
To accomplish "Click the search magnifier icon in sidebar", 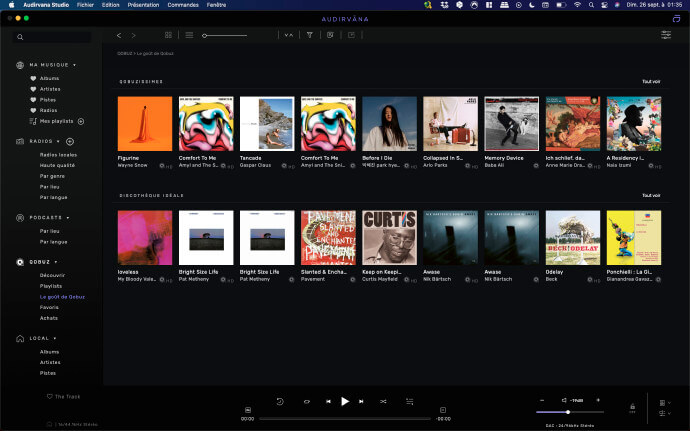I will tap(20, 37).
